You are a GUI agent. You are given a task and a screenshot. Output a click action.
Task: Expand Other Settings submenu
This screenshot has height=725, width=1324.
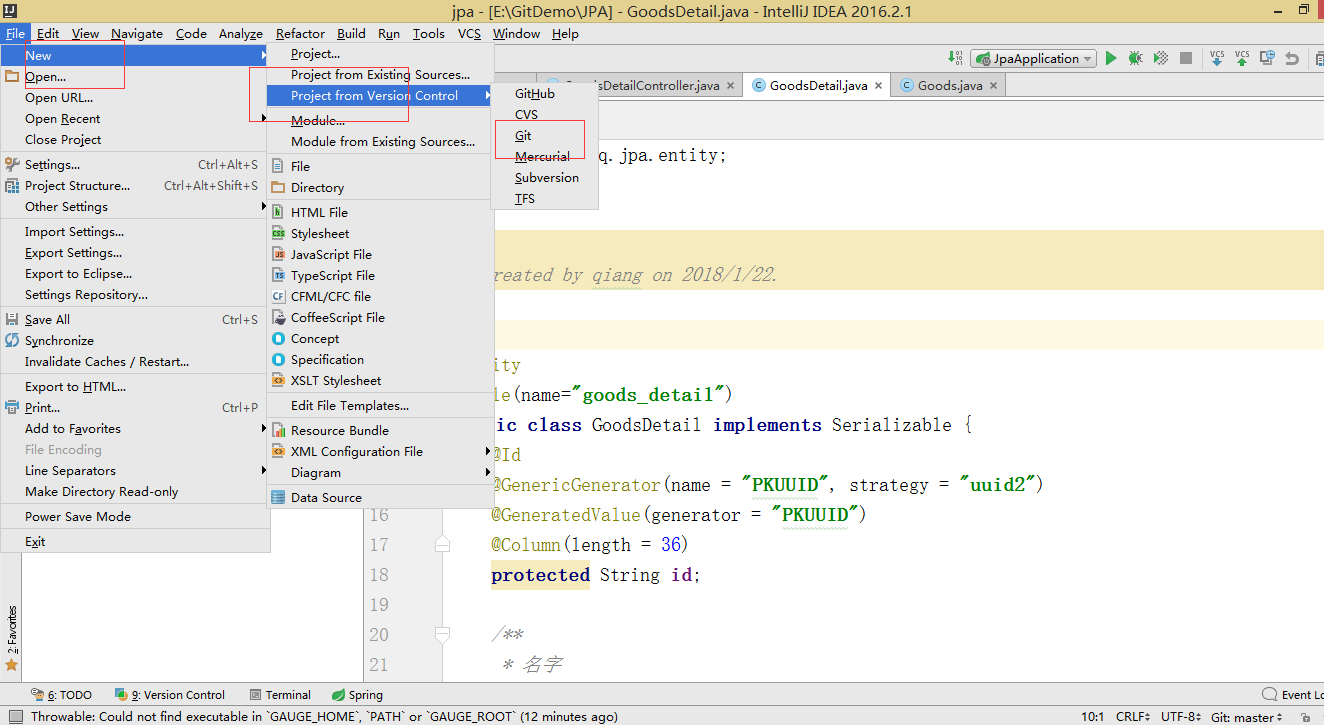click(x=135, y=207)
